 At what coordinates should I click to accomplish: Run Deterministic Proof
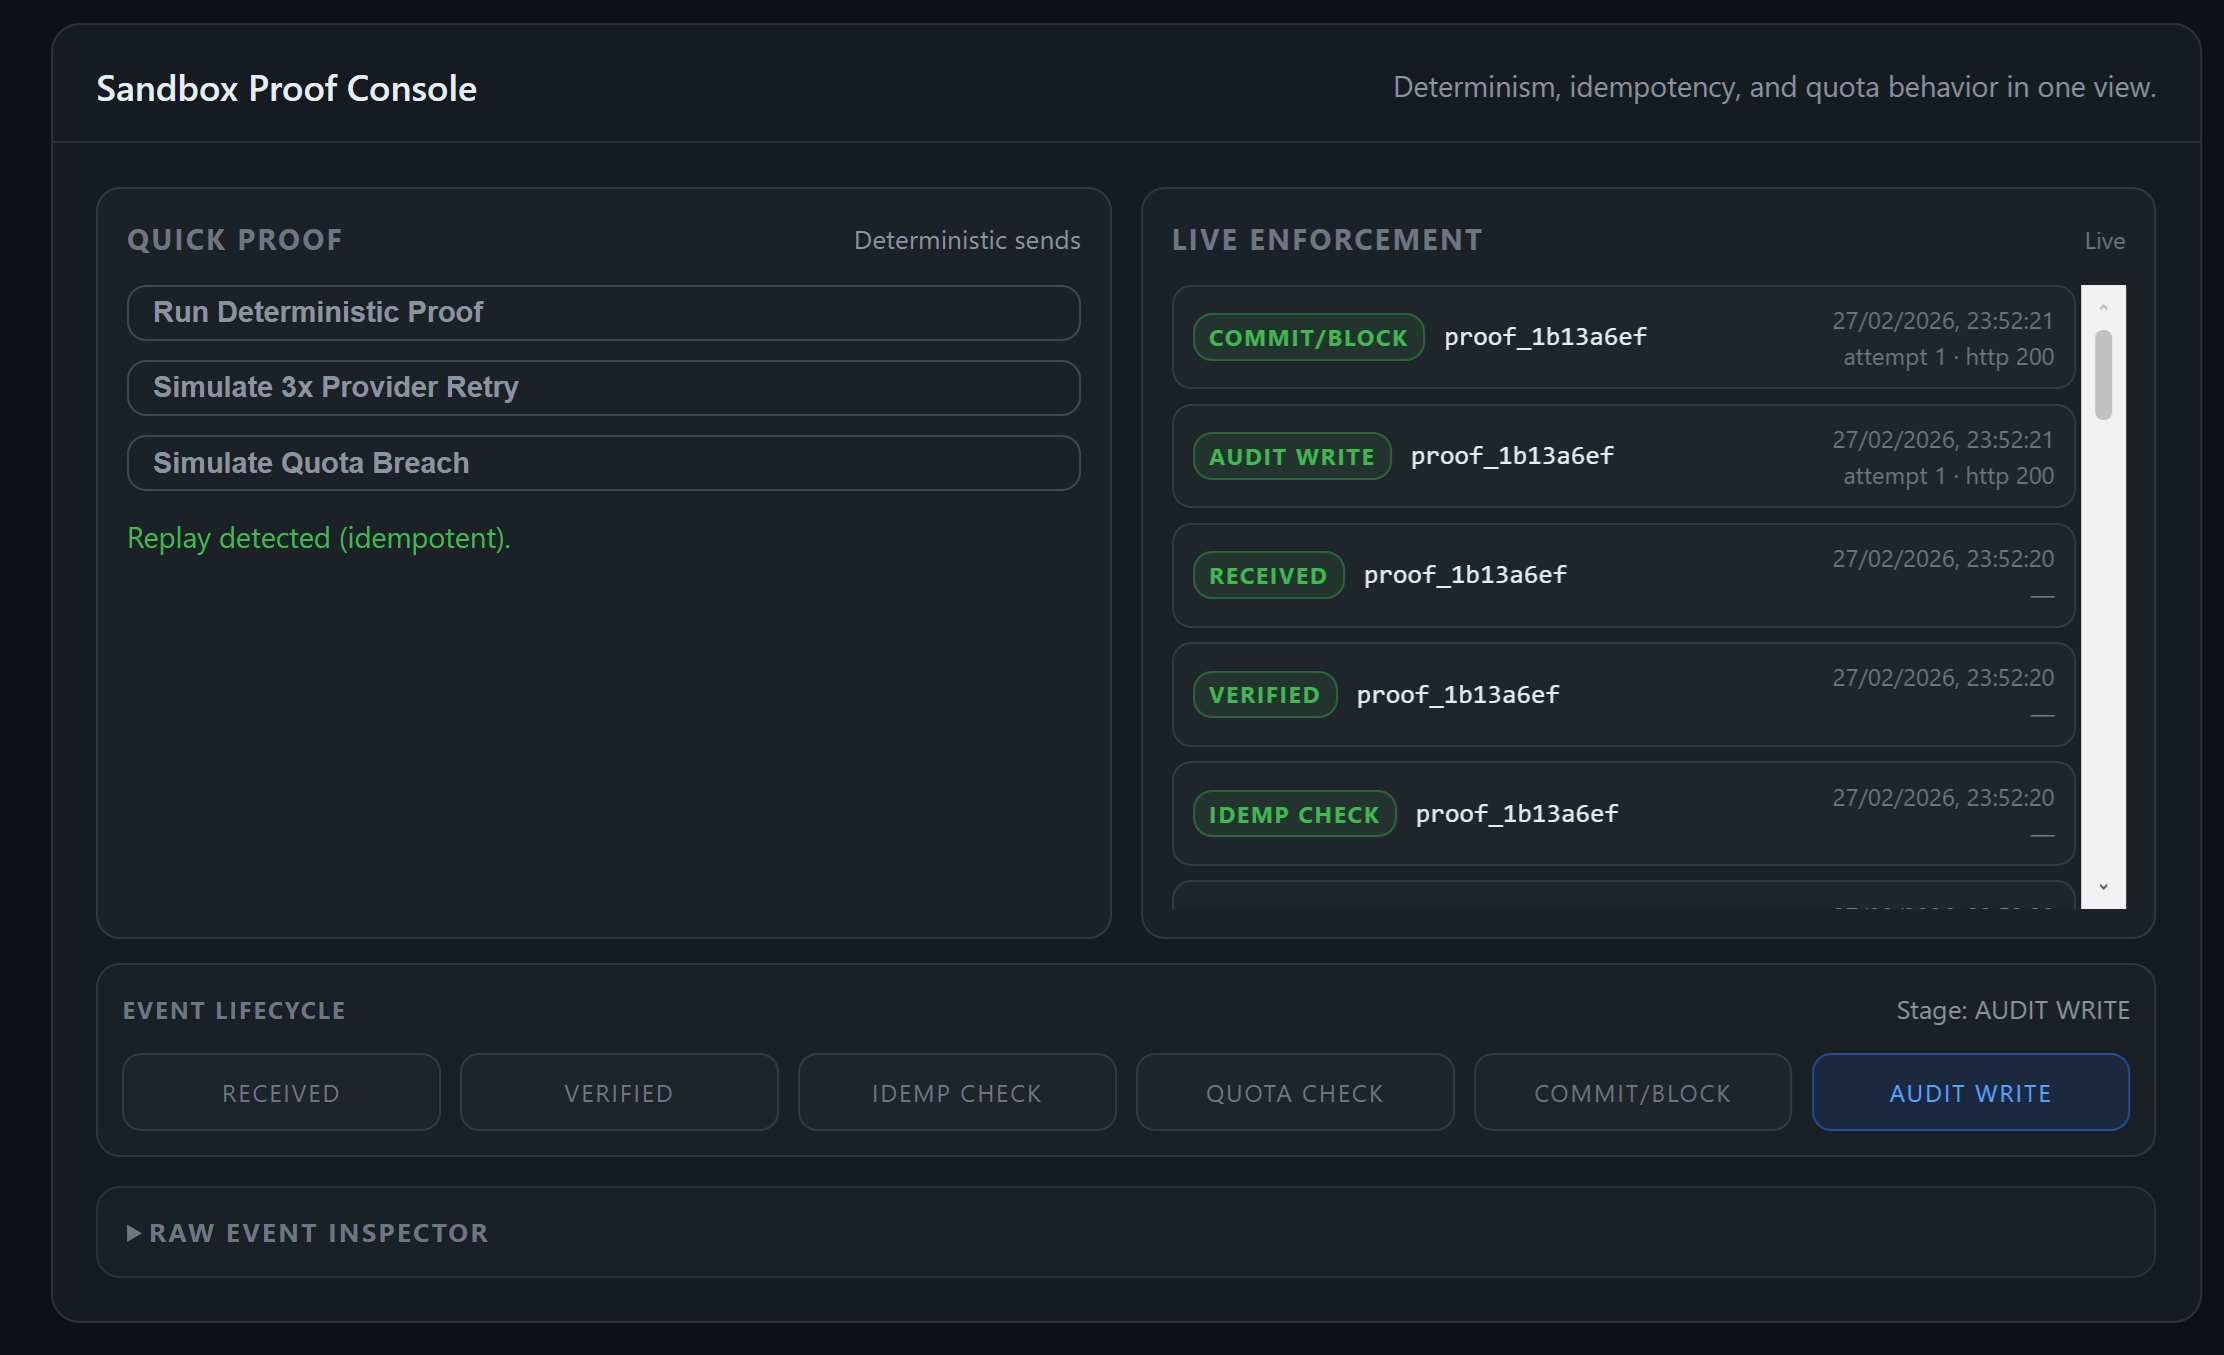click(x=603, y=312)
